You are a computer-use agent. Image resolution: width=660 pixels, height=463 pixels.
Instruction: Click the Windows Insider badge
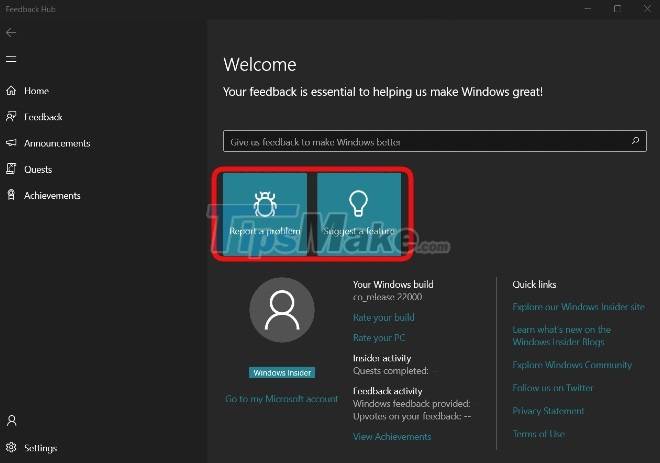[x=282, y=373]
